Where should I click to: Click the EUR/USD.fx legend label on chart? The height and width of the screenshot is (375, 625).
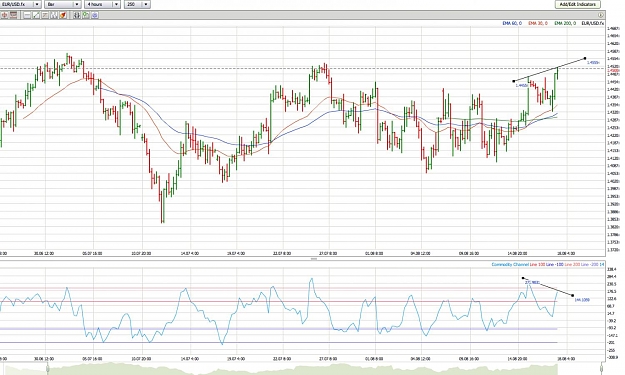(x=592, y=24)
